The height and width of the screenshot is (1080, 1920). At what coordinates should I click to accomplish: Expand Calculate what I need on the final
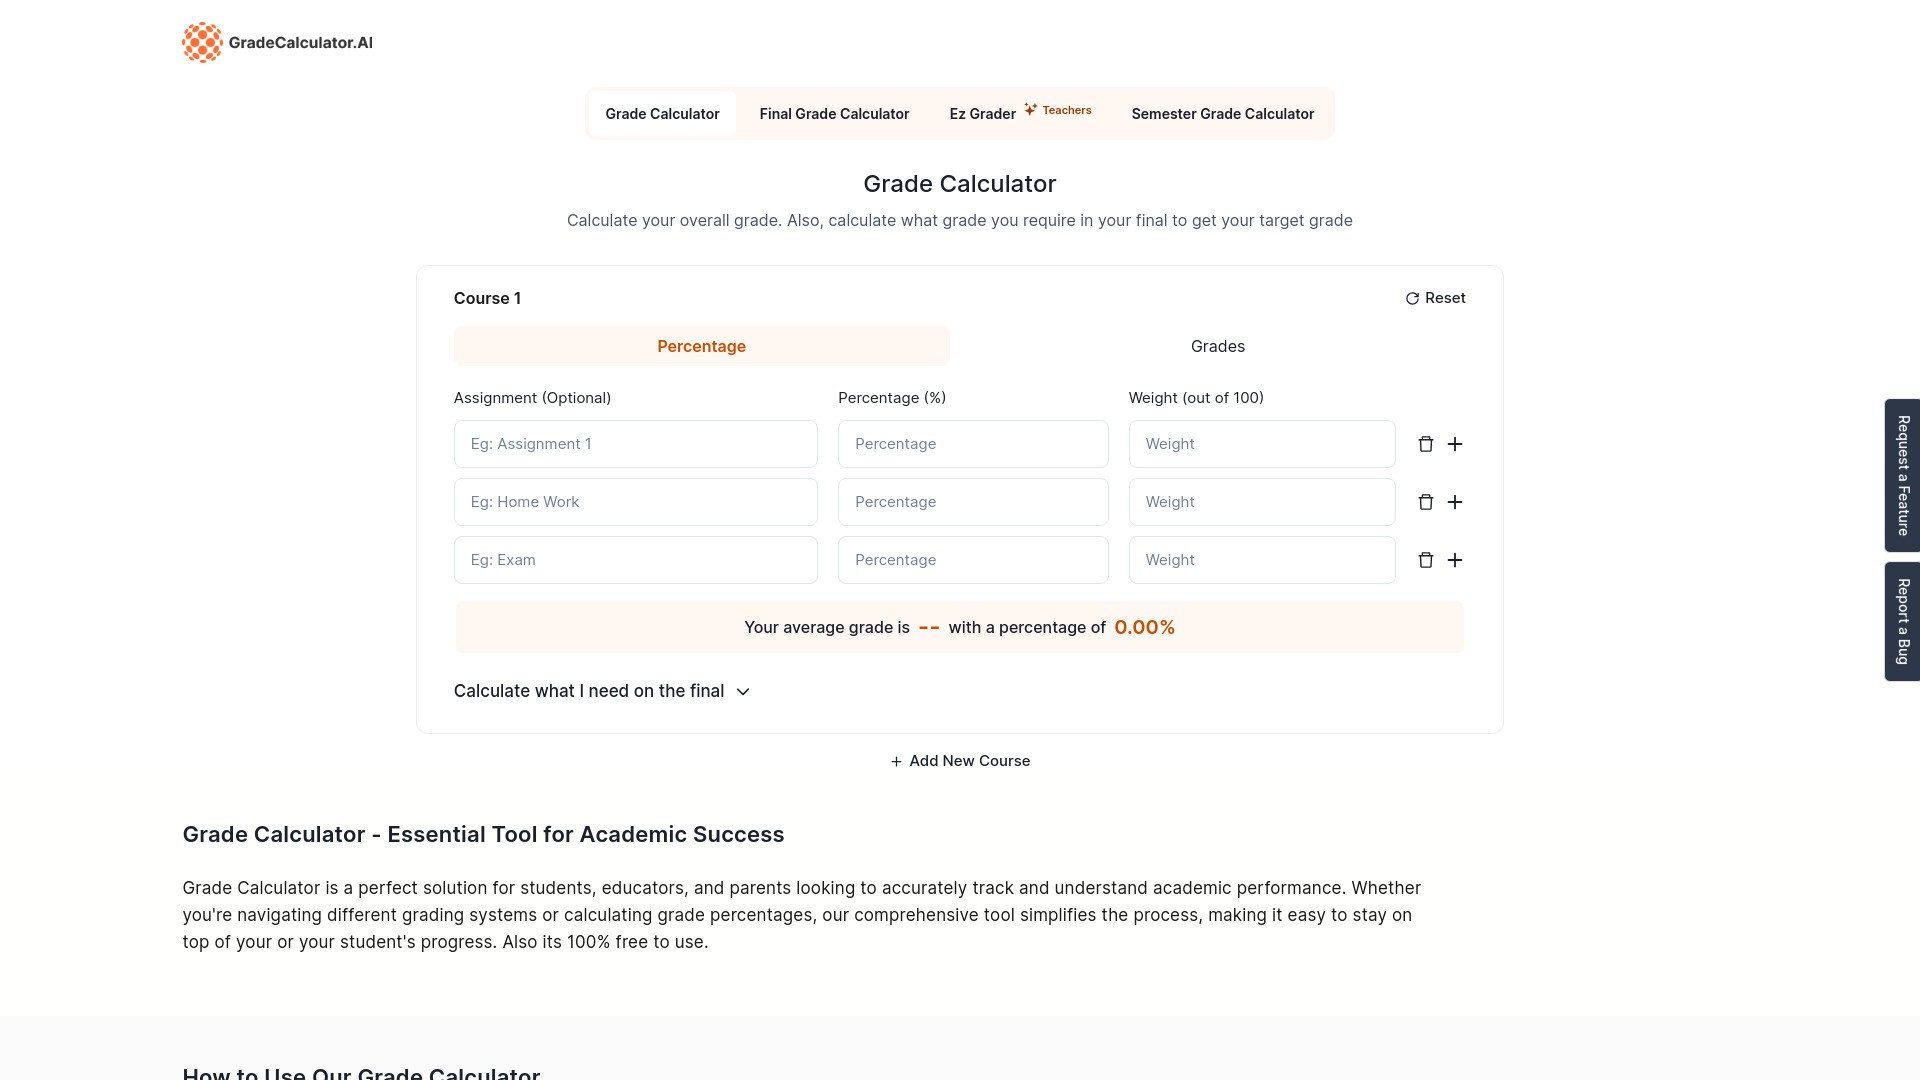click(x=602, y=691)
